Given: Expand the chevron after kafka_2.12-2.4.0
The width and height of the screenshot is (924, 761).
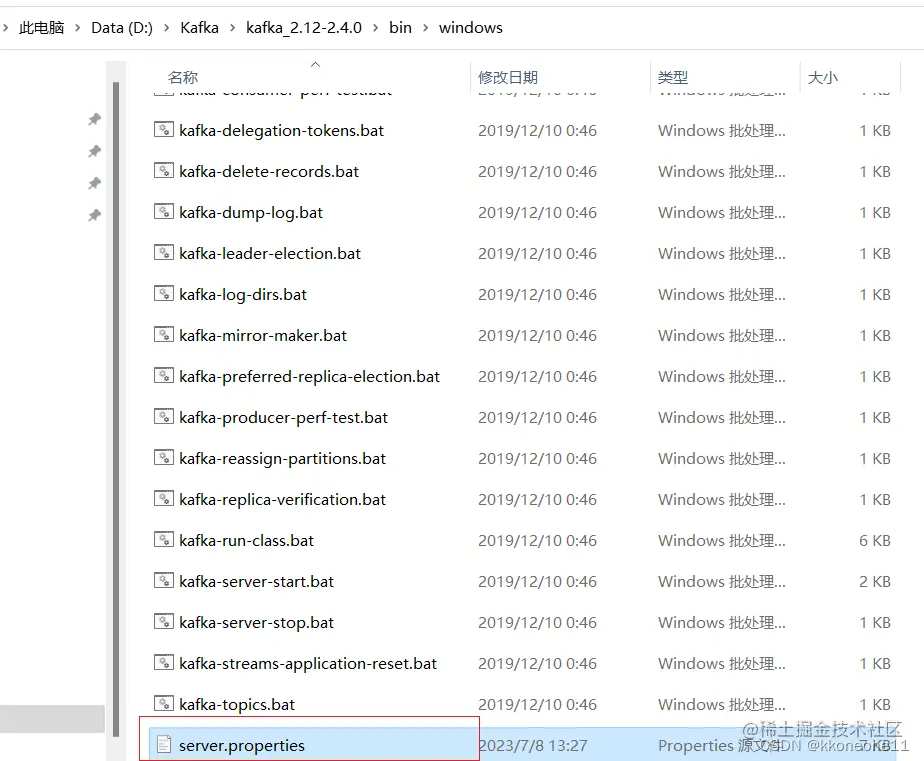Looking at the screenshot, I should click(375, 28).
